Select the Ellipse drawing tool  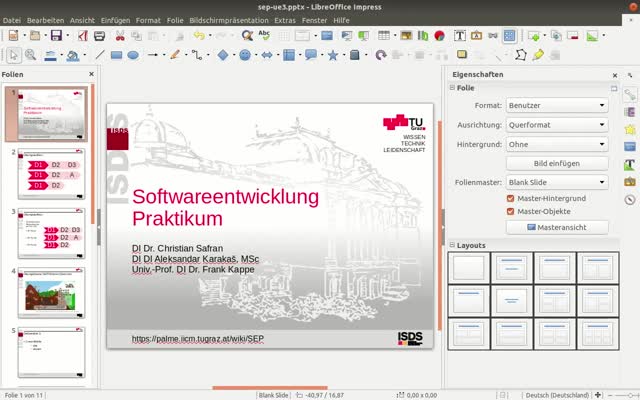pyautogui.click(x=133, y=55)
